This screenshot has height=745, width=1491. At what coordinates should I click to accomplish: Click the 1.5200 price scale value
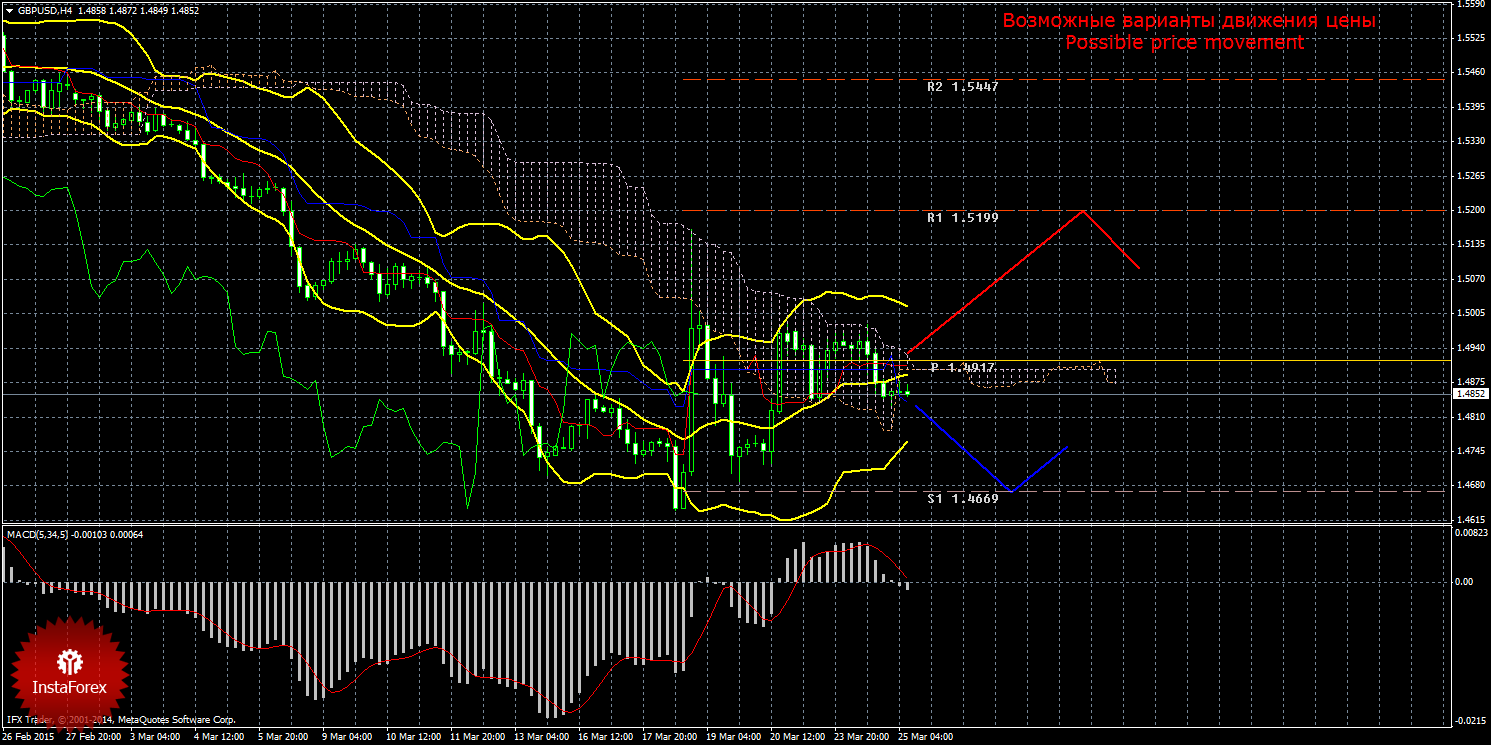[x=1470, y=210]
